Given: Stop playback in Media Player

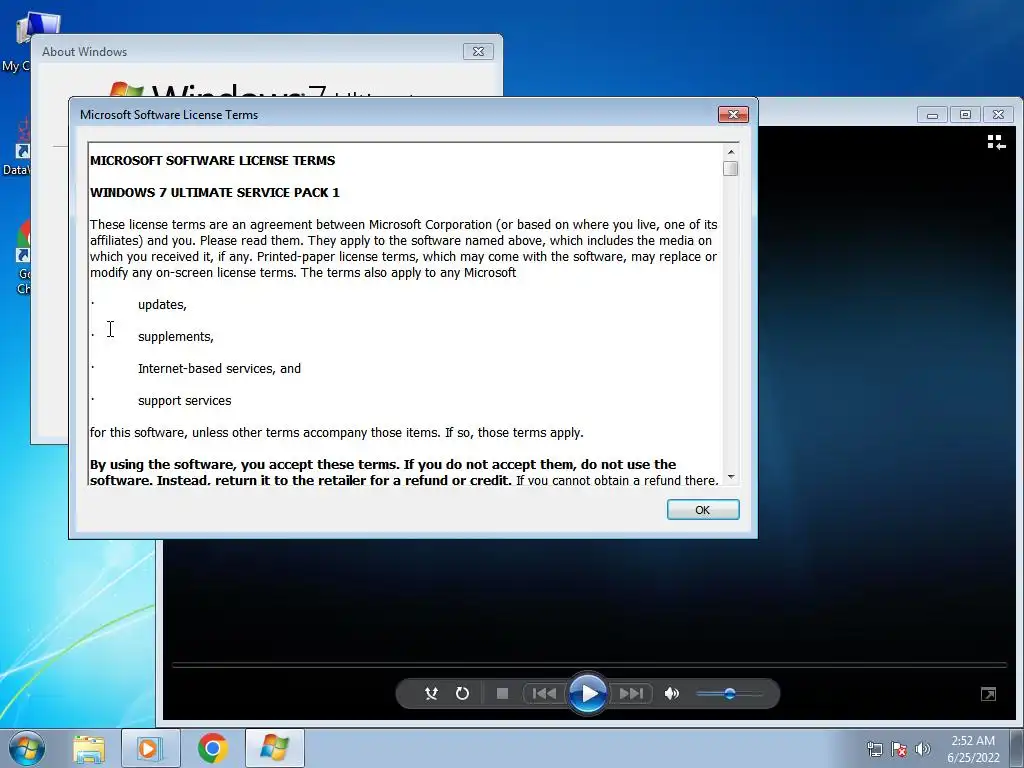Looking at the screenshot, I should [502, 694].
